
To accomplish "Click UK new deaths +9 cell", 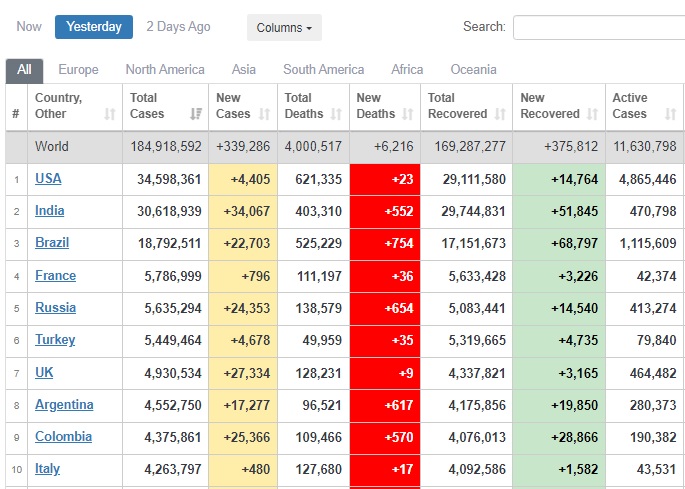I will 385,374.
